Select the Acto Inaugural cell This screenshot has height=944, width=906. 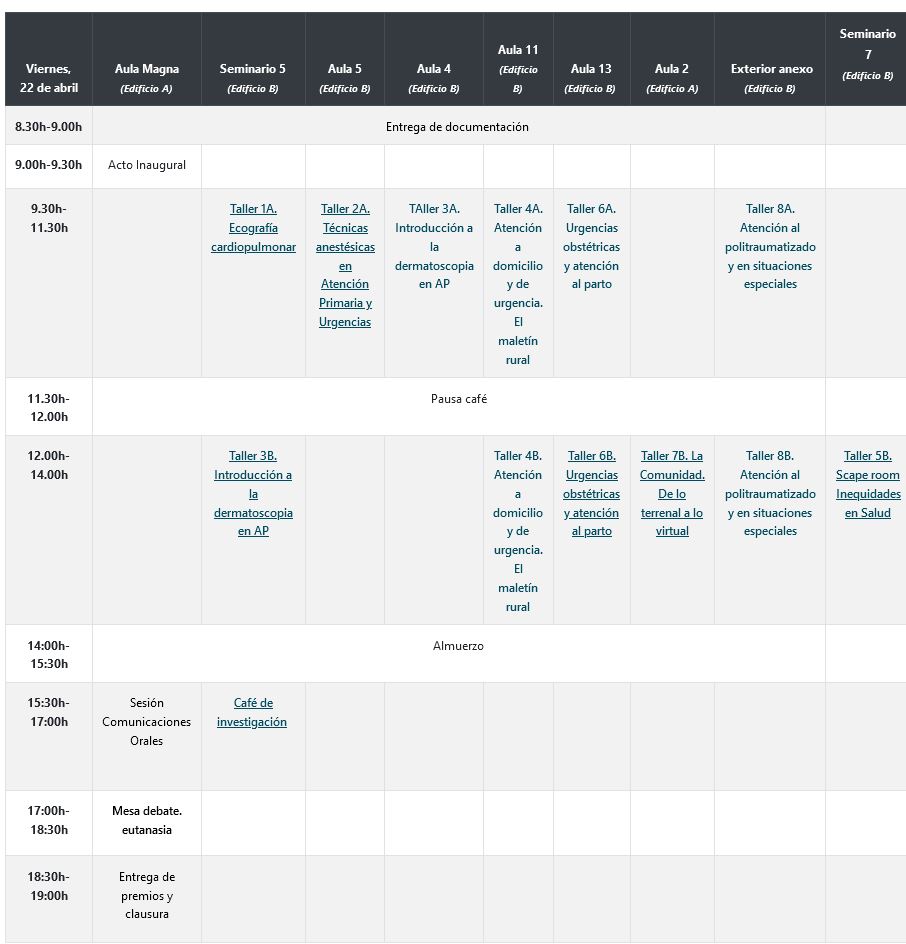(x=147, y=165)
